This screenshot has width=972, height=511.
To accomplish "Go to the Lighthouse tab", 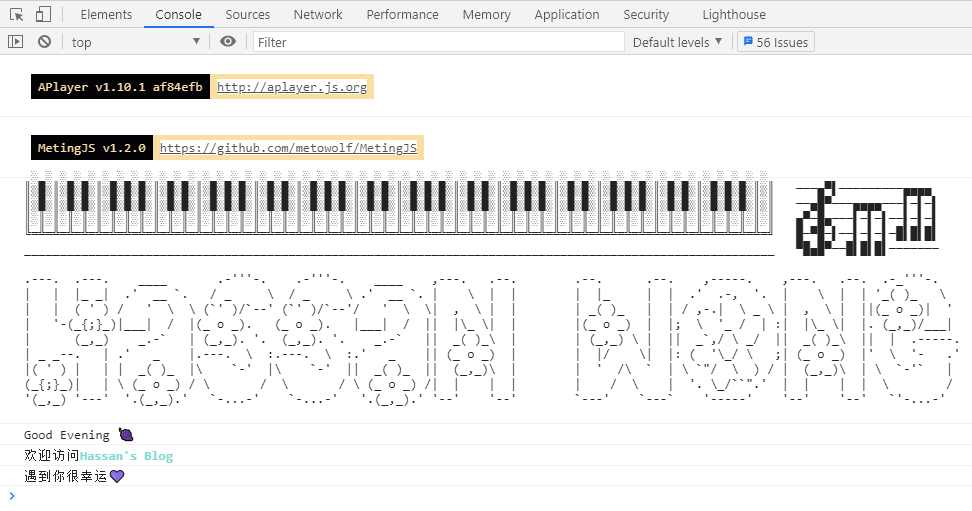I will click(734, 14).
